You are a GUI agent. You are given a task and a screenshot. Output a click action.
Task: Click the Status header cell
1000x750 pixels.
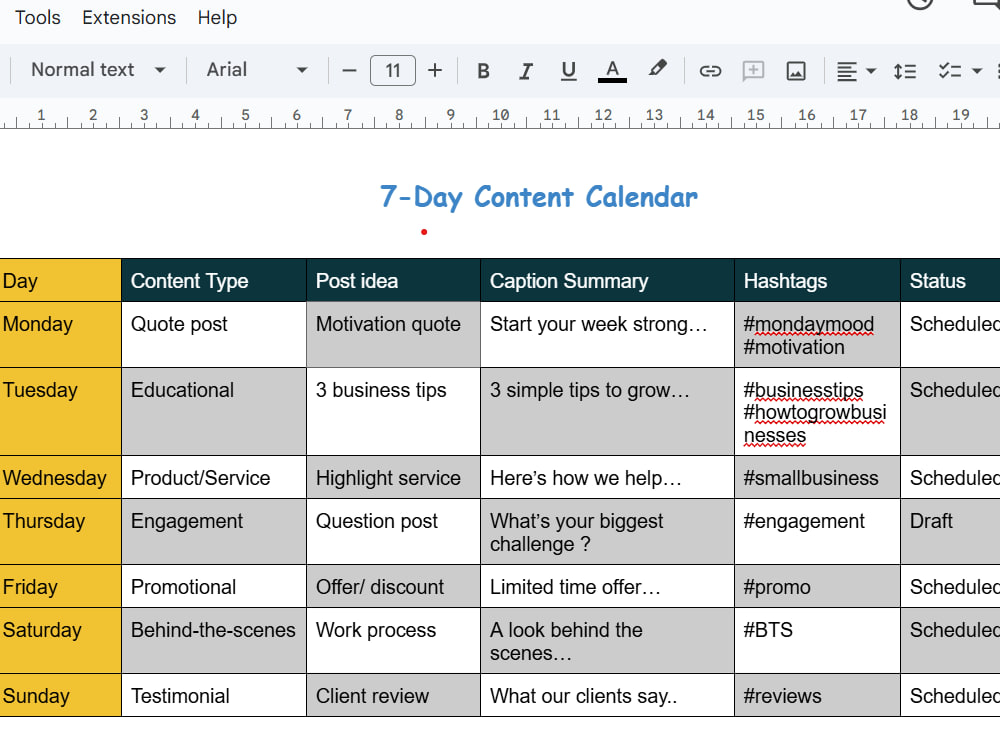click(950, 281)
